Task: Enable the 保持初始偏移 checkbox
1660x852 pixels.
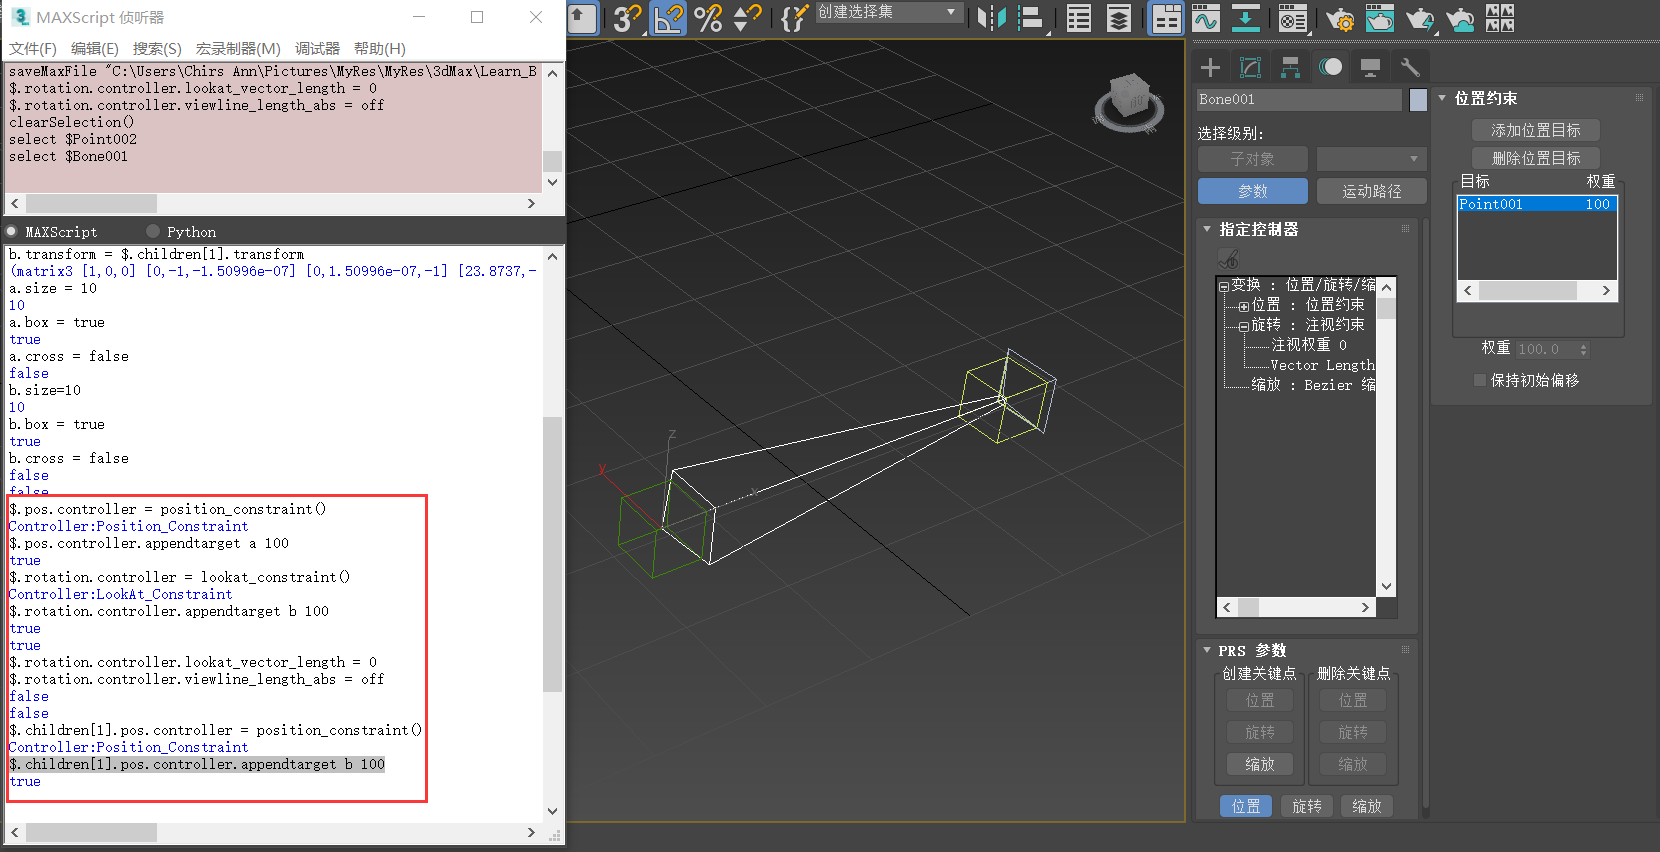Action: (x=1480, y=380)
